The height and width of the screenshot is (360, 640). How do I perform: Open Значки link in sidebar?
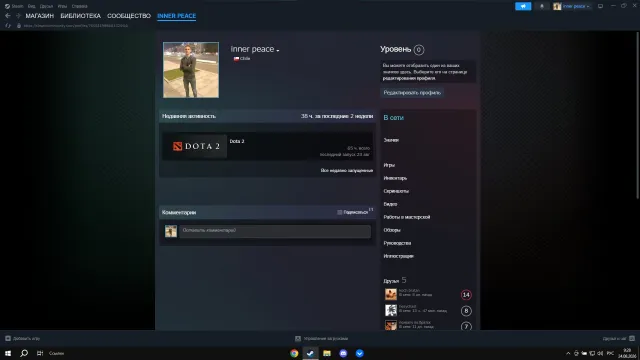tap(391, 140)
